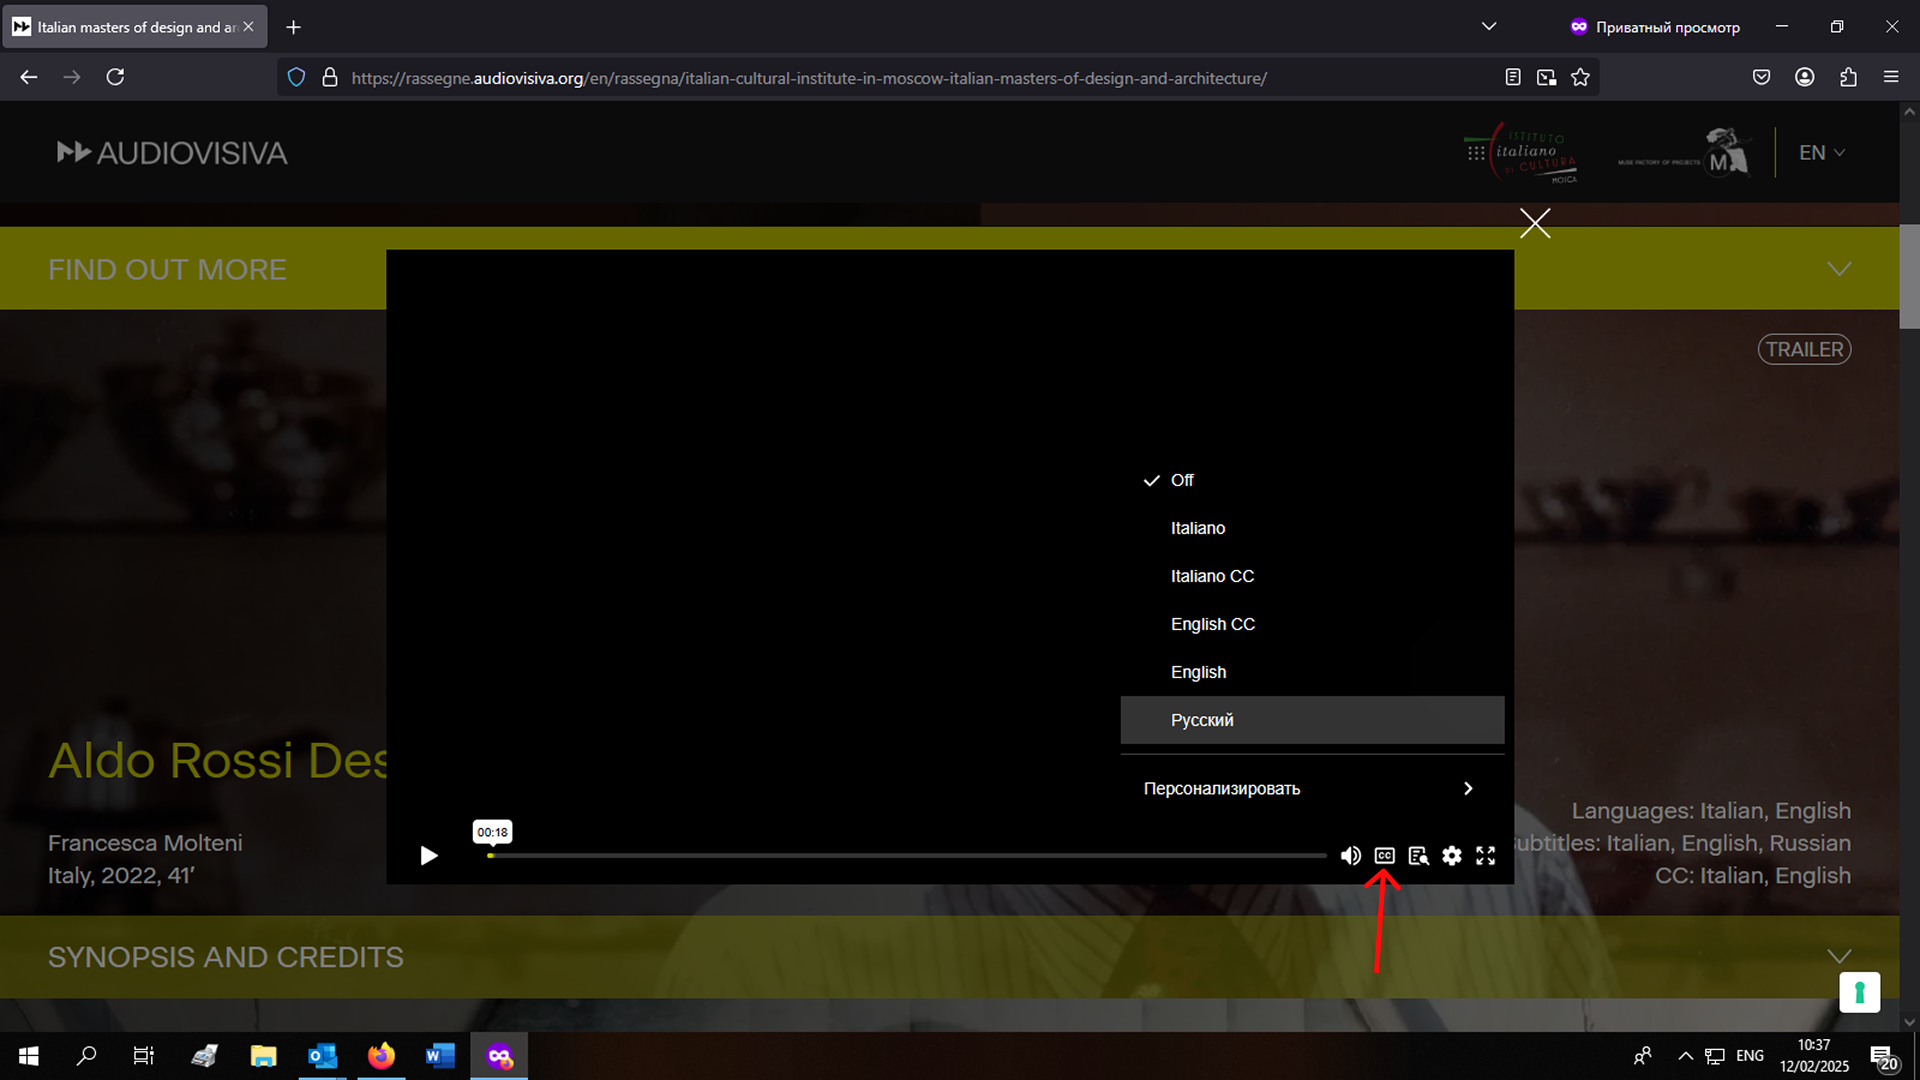This screenshot has height=1080, width=1920.
Task: Open Firefox extensions puzzle icon
Action: pyautogui.click(x=1848, y=78)
